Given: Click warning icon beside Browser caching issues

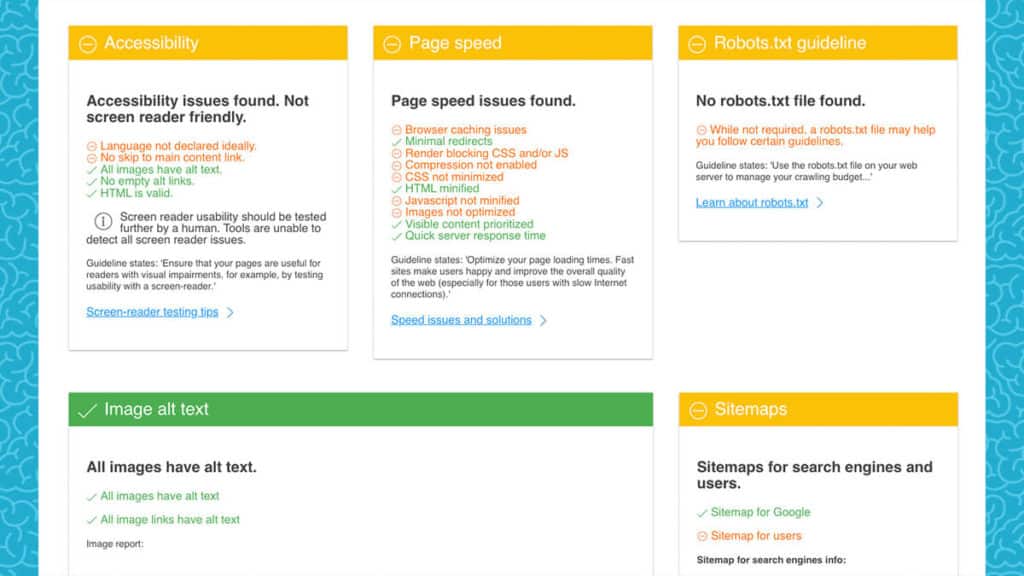Looking at the screenshot, I should pyautogui.click(x=396, y=130).
